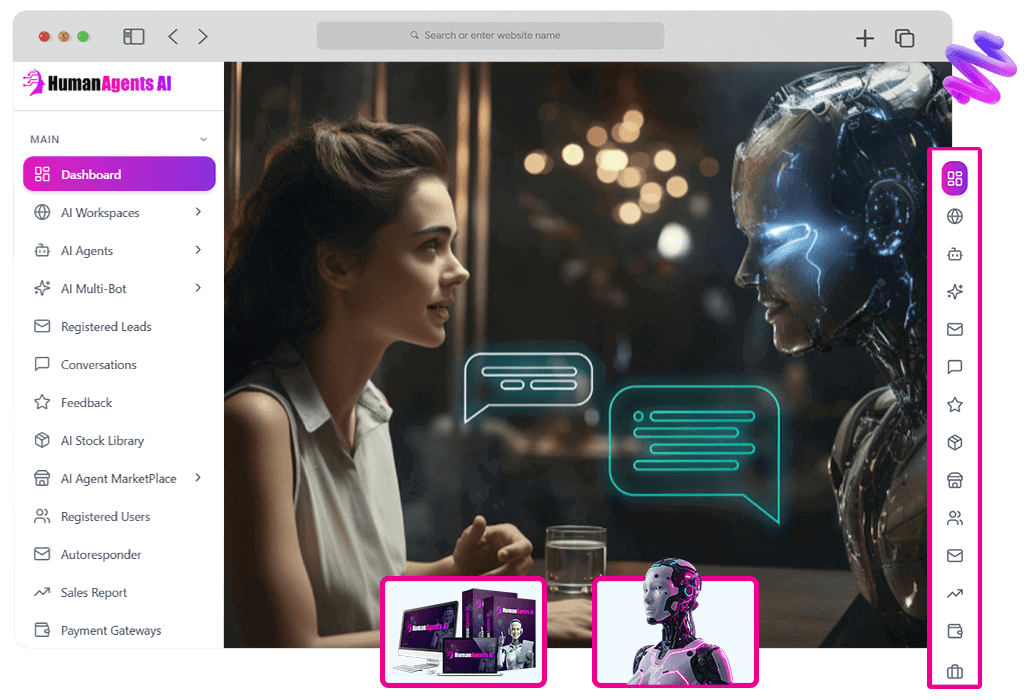Expand the AI Workspaces submenu chevron
The image size is (1027, 700).
point(198,212)
